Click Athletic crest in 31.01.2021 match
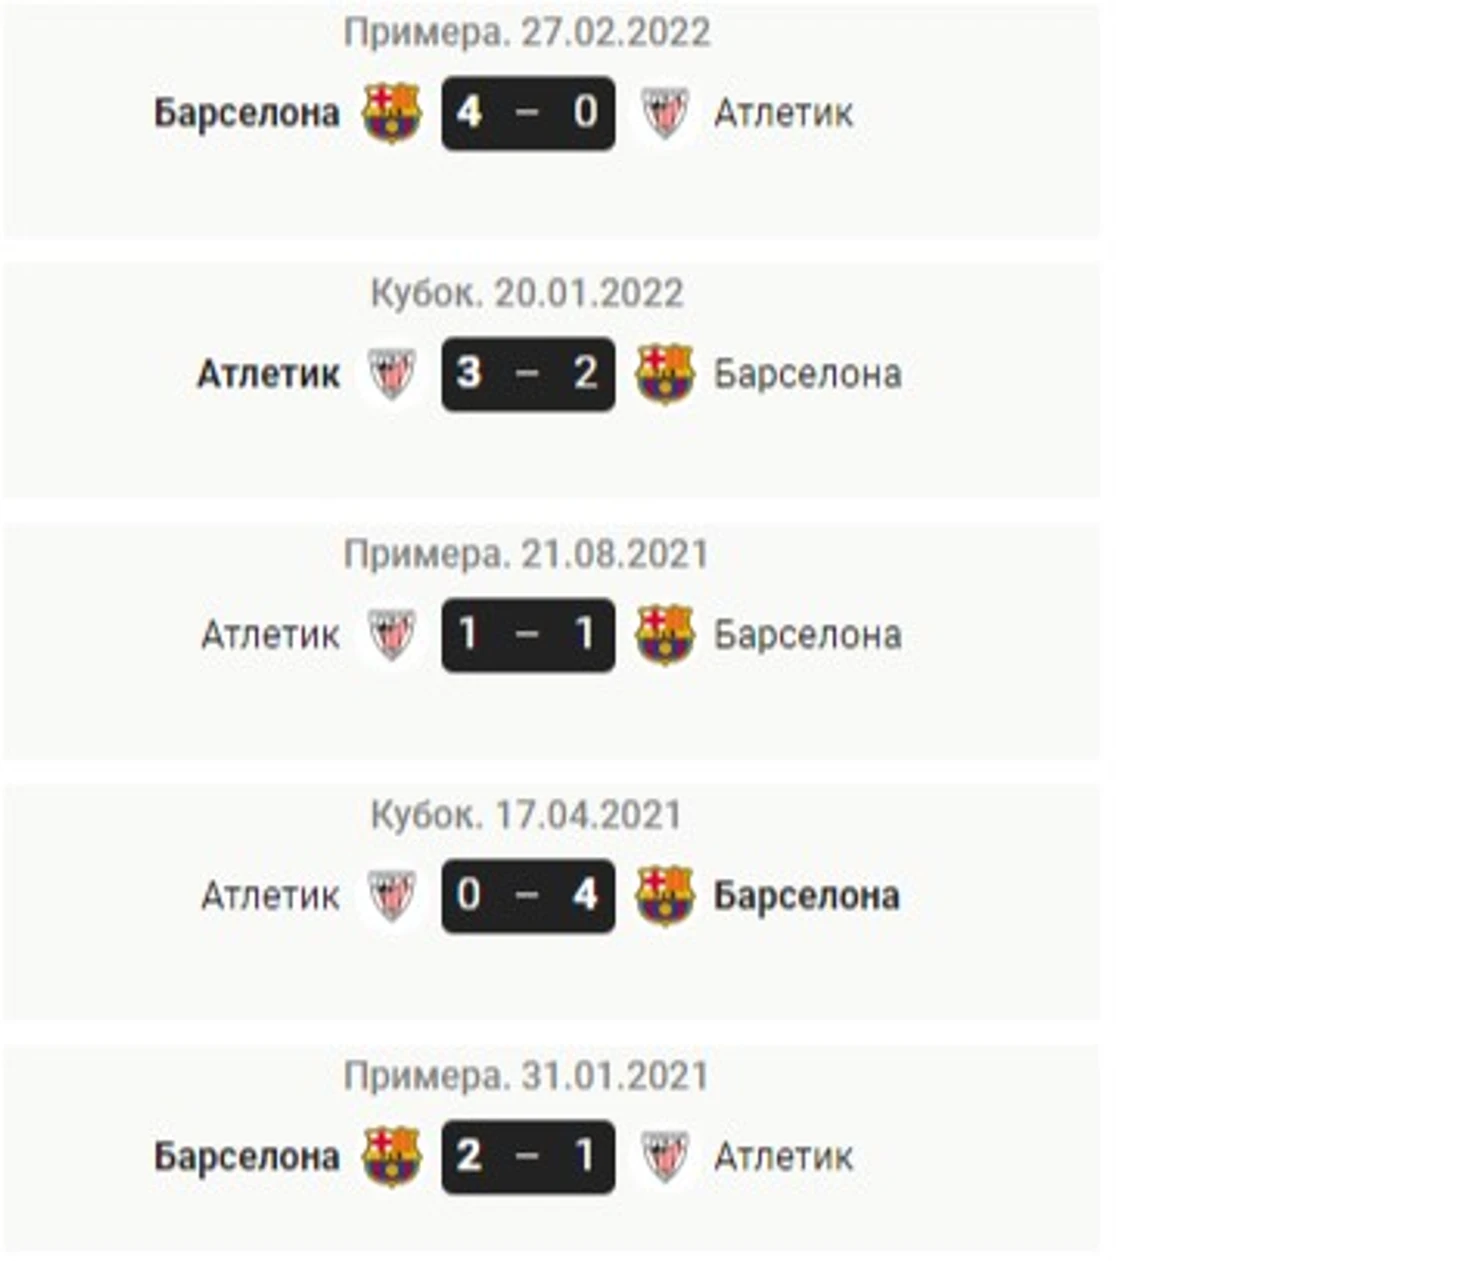 [664, 1157]
